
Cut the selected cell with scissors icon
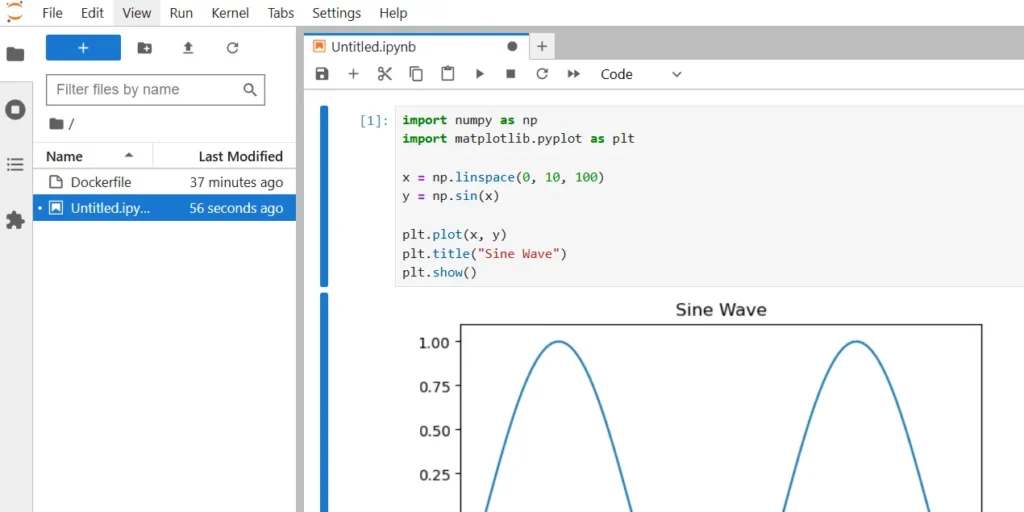(384, 74)
